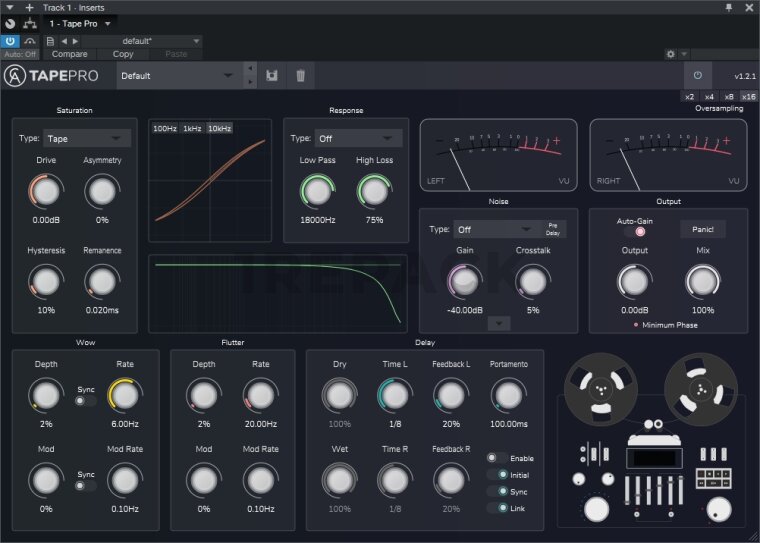Open the Noise Type dropdown

497,229
